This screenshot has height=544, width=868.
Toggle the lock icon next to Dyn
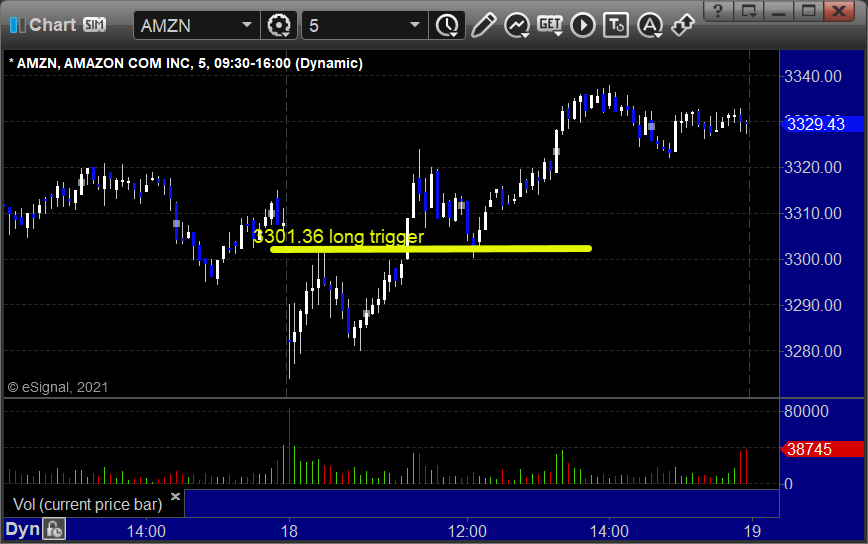coord(55,530)
